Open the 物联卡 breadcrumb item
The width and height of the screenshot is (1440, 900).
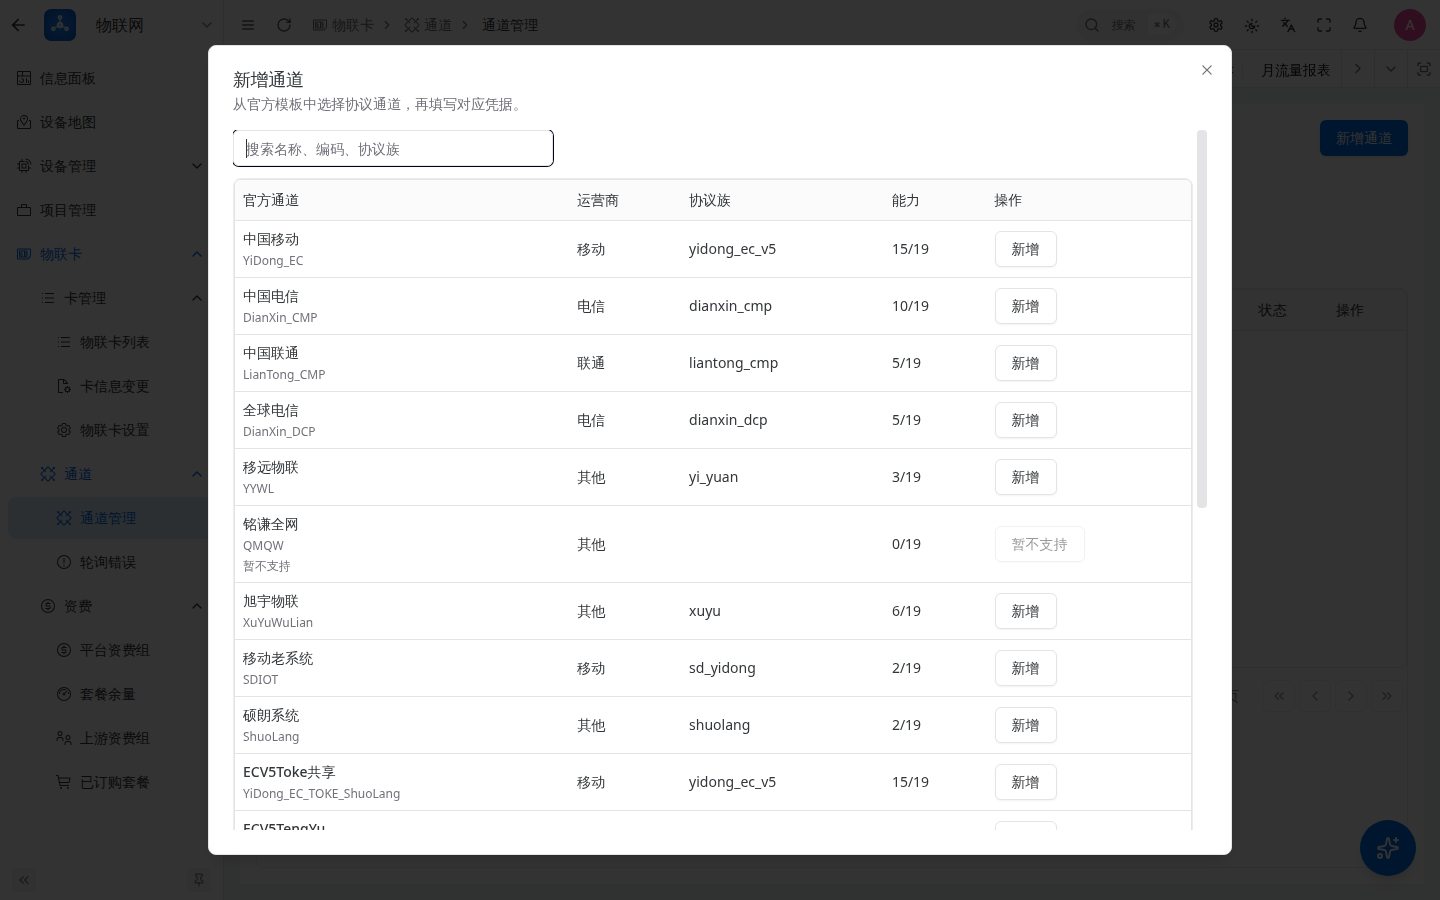343,25
